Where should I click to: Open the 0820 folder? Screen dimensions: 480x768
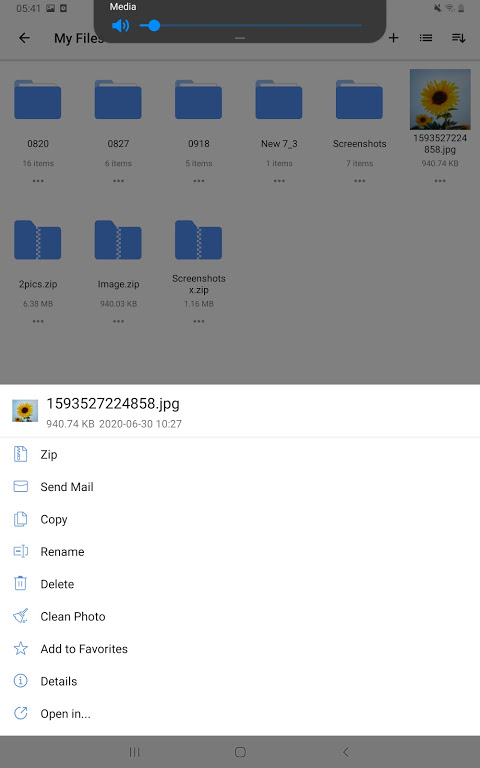pyautogui.click(x=38, y=99)
